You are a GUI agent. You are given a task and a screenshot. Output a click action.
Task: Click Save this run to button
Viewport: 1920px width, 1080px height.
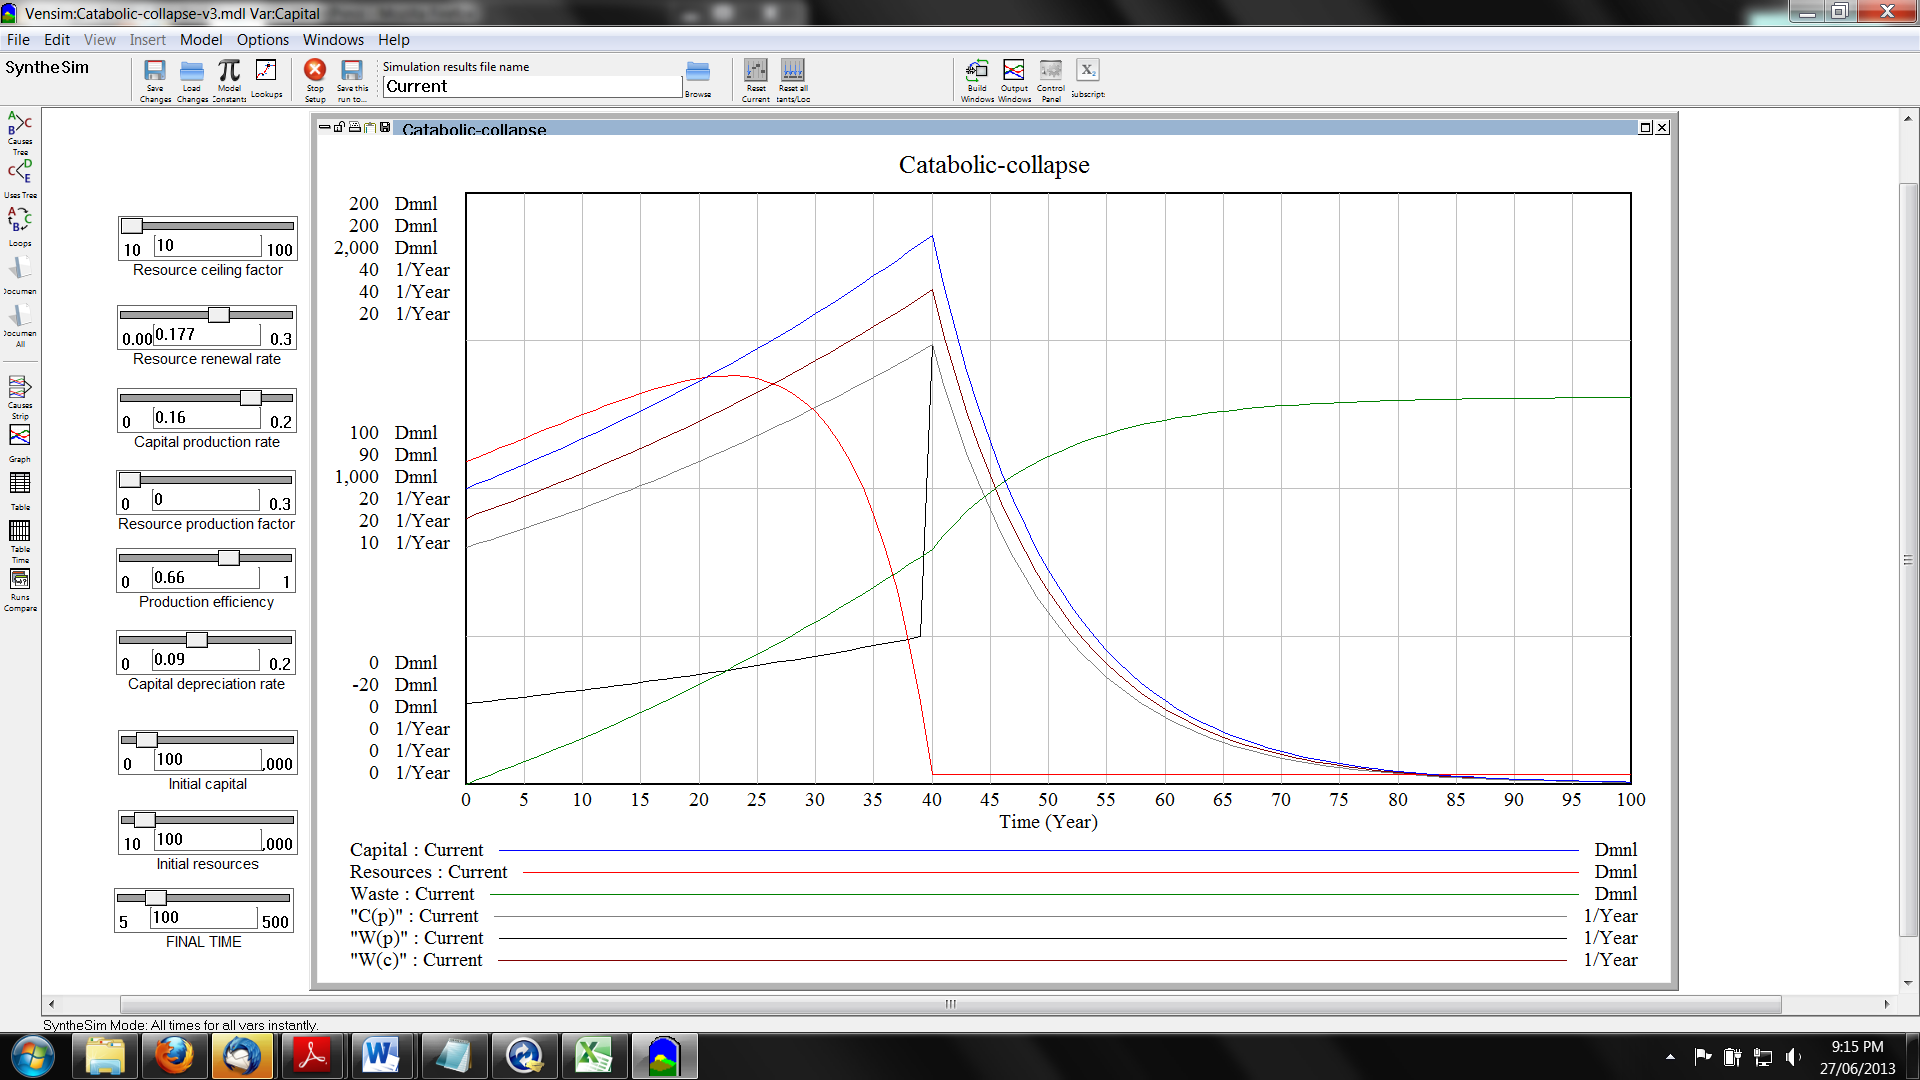pyautogui.click(x=351, y=71)
